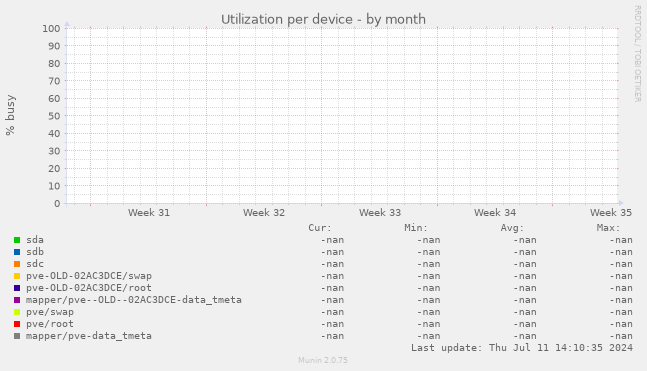Click the gray mapper/pve-data_tmeta legend swatch

(17, 336)
